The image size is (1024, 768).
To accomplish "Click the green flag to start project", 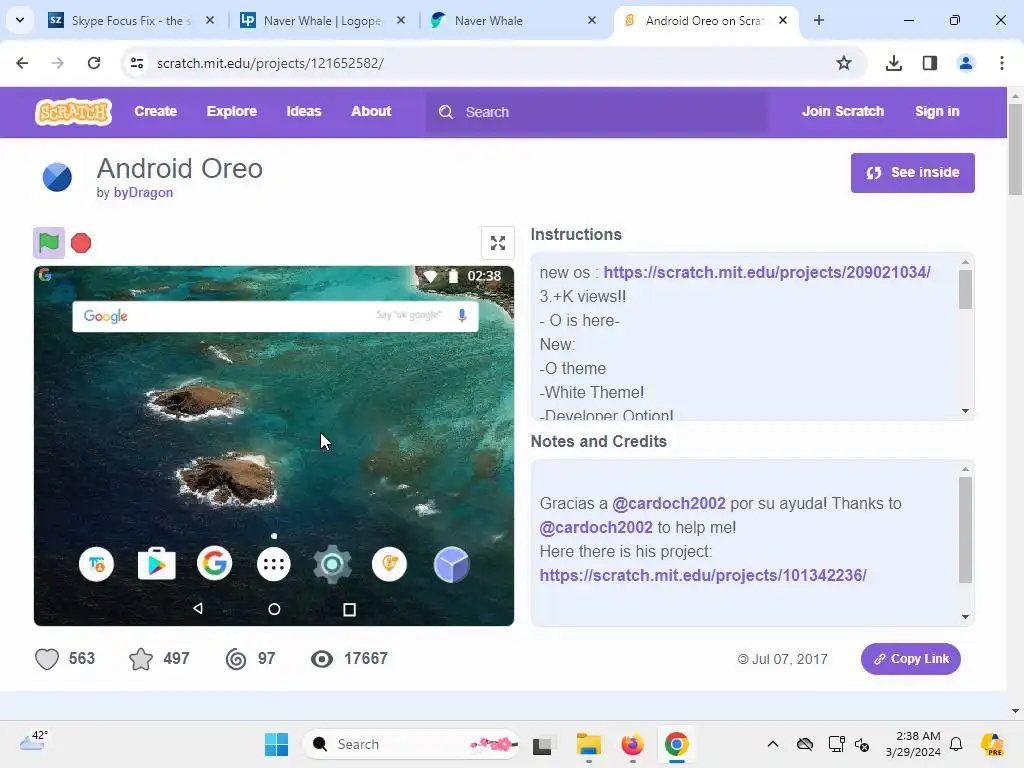I will coord(49,243).
